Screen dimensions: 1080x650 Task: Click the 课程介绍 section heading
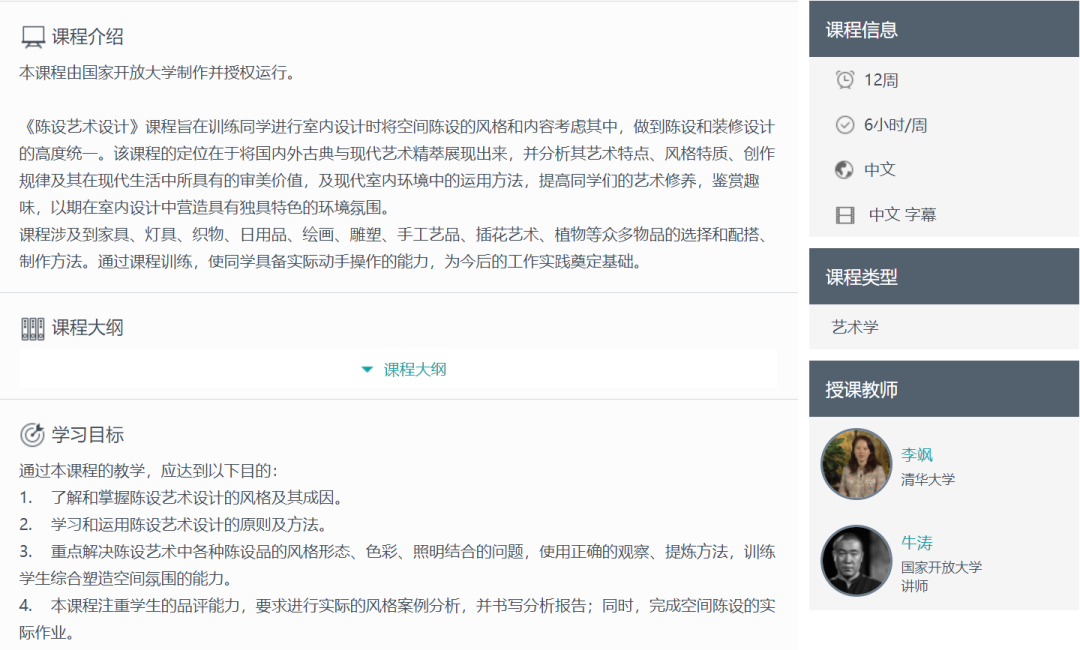tap(88, 37)
